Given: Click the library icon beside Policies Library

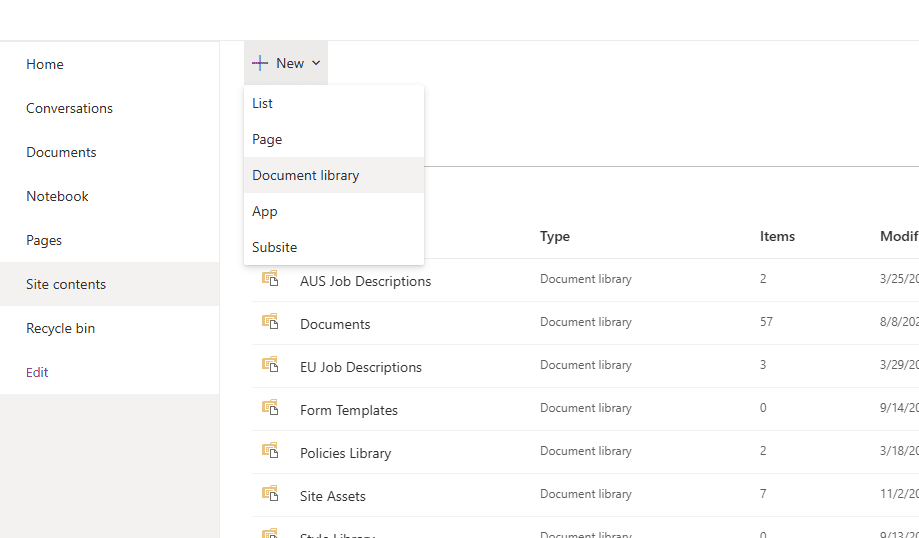Looking at the screenshot, I should click(270, 451).
